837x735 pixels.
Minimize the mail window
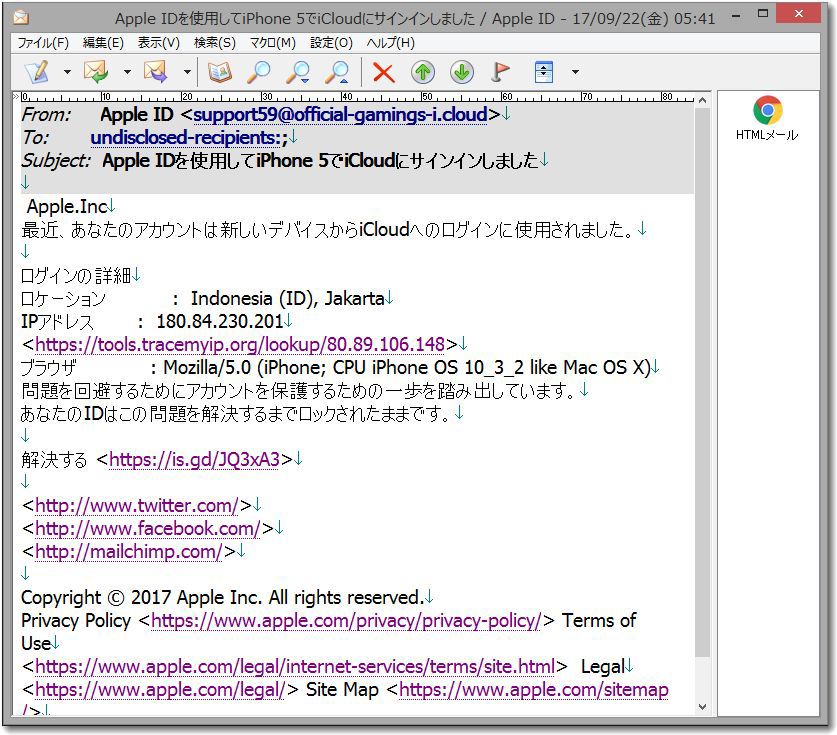(x=737, y=15)
